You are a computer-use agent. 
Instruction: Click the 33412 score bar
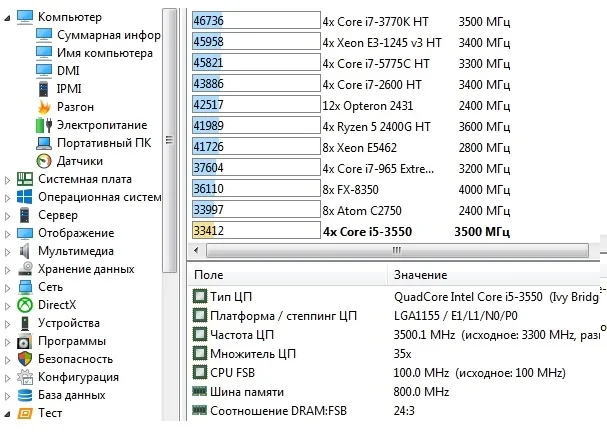coord(256,231)
